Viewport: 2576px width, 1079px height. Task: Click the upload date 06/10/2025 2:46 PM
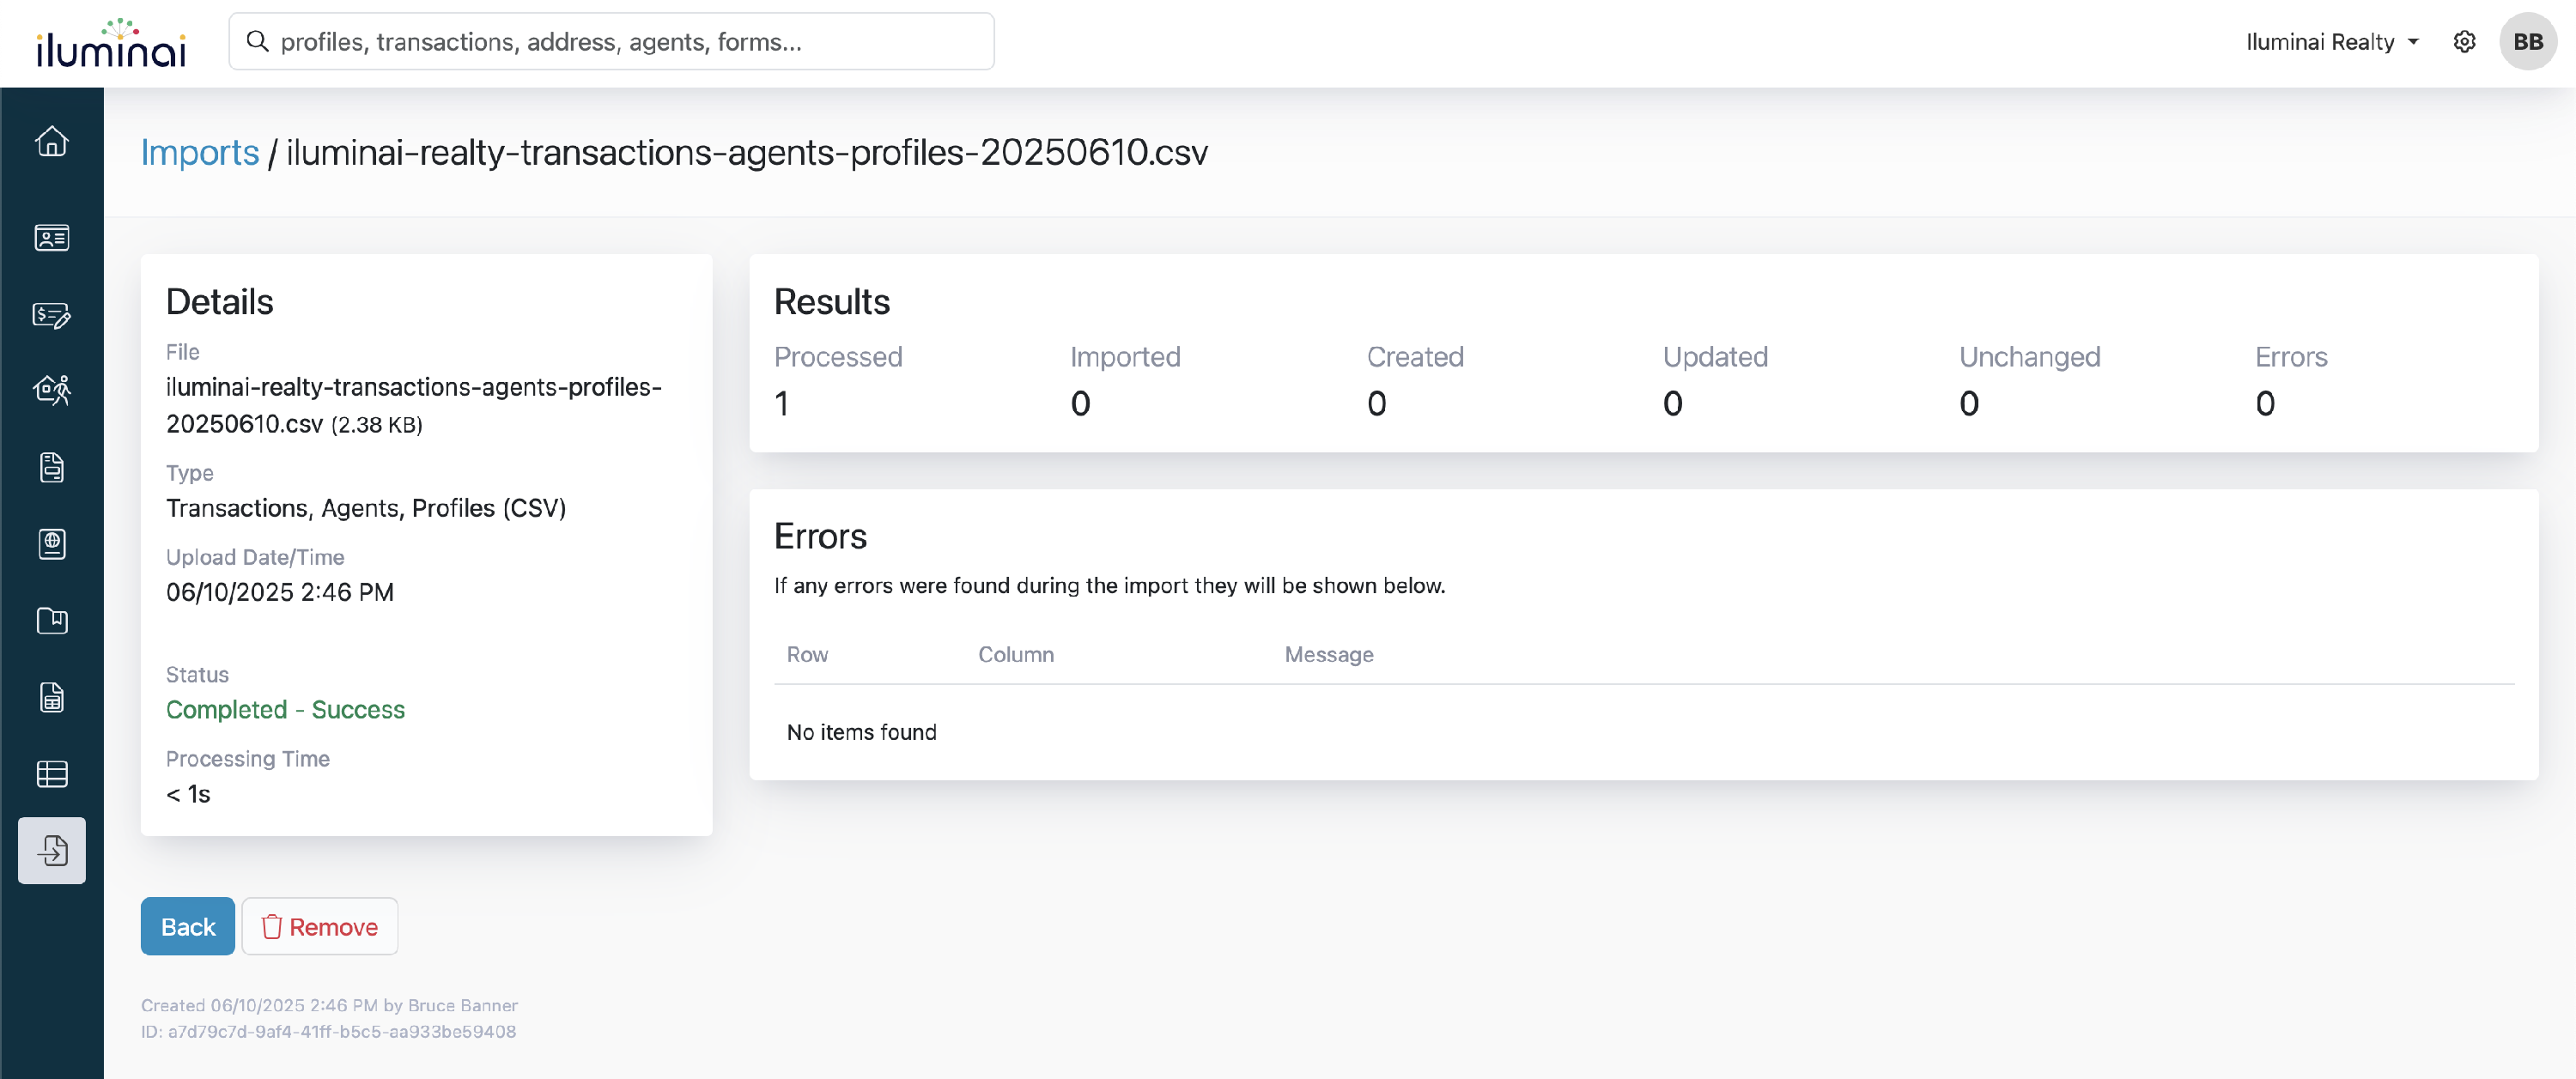(x=280, y=592)
